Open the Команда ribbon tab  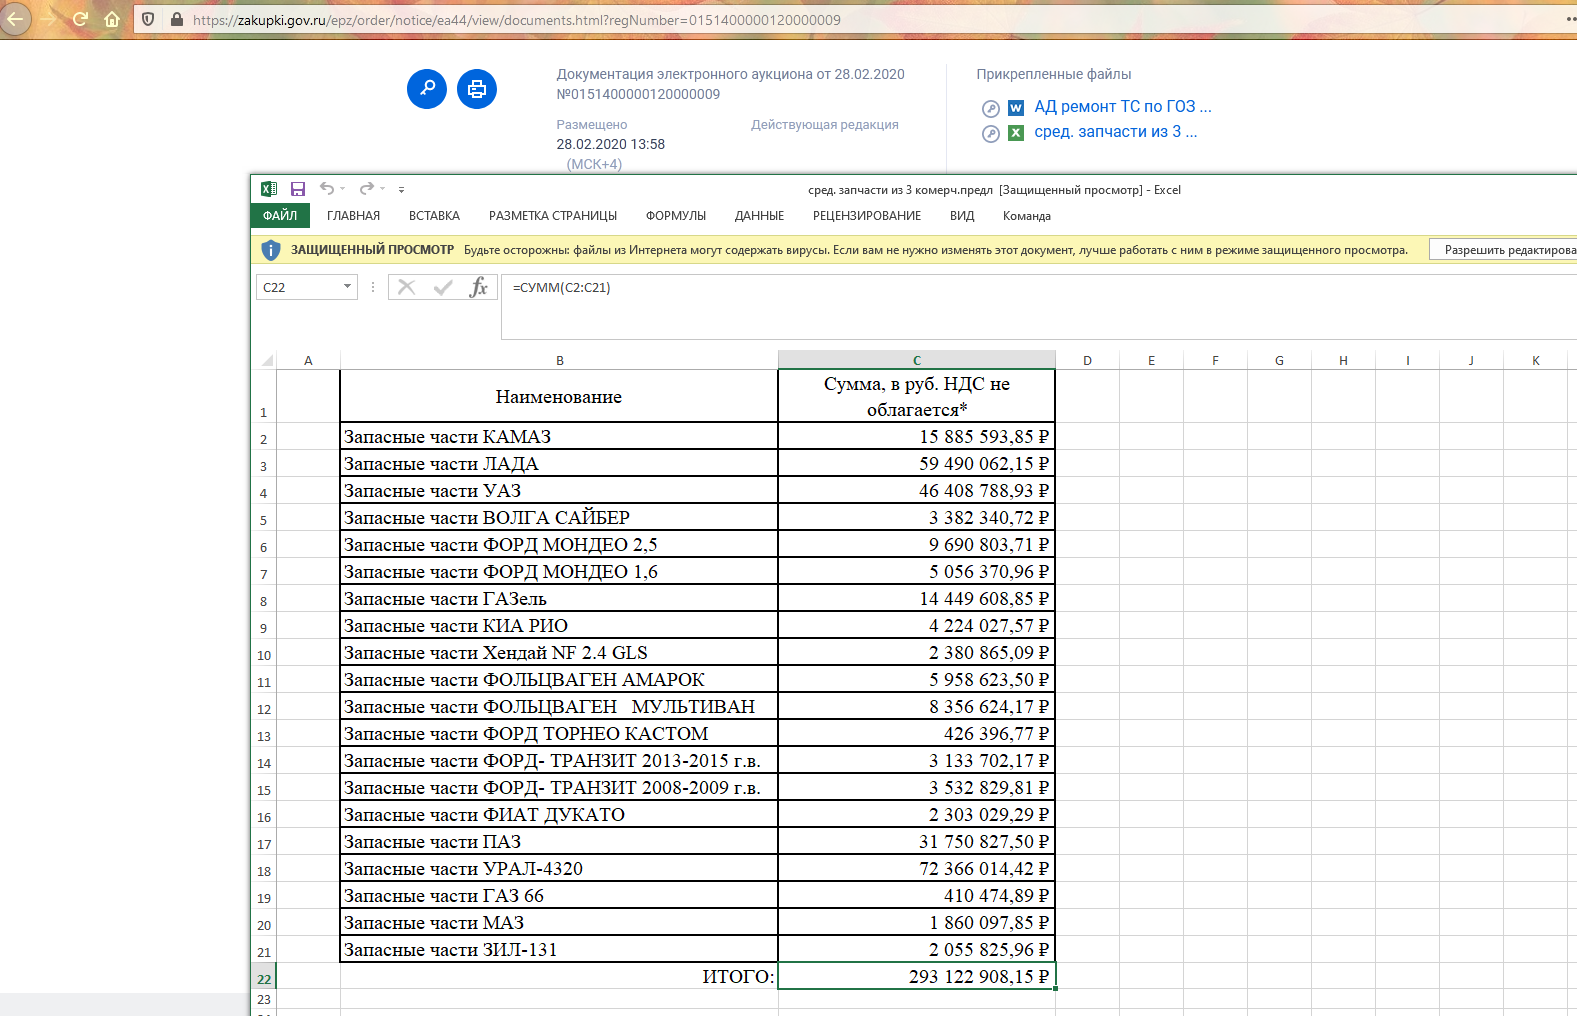(x=1027, y=216)
